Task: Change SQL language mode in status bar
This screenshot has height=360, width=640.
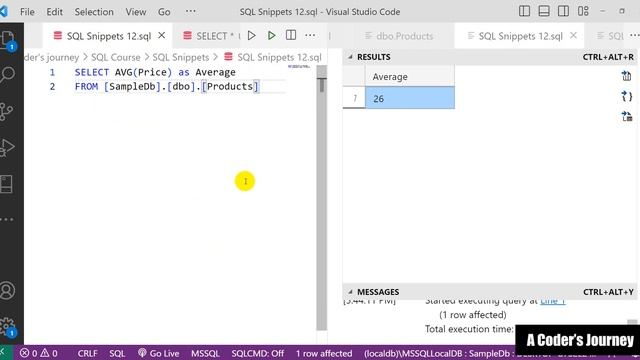Action: click(117, 353)
